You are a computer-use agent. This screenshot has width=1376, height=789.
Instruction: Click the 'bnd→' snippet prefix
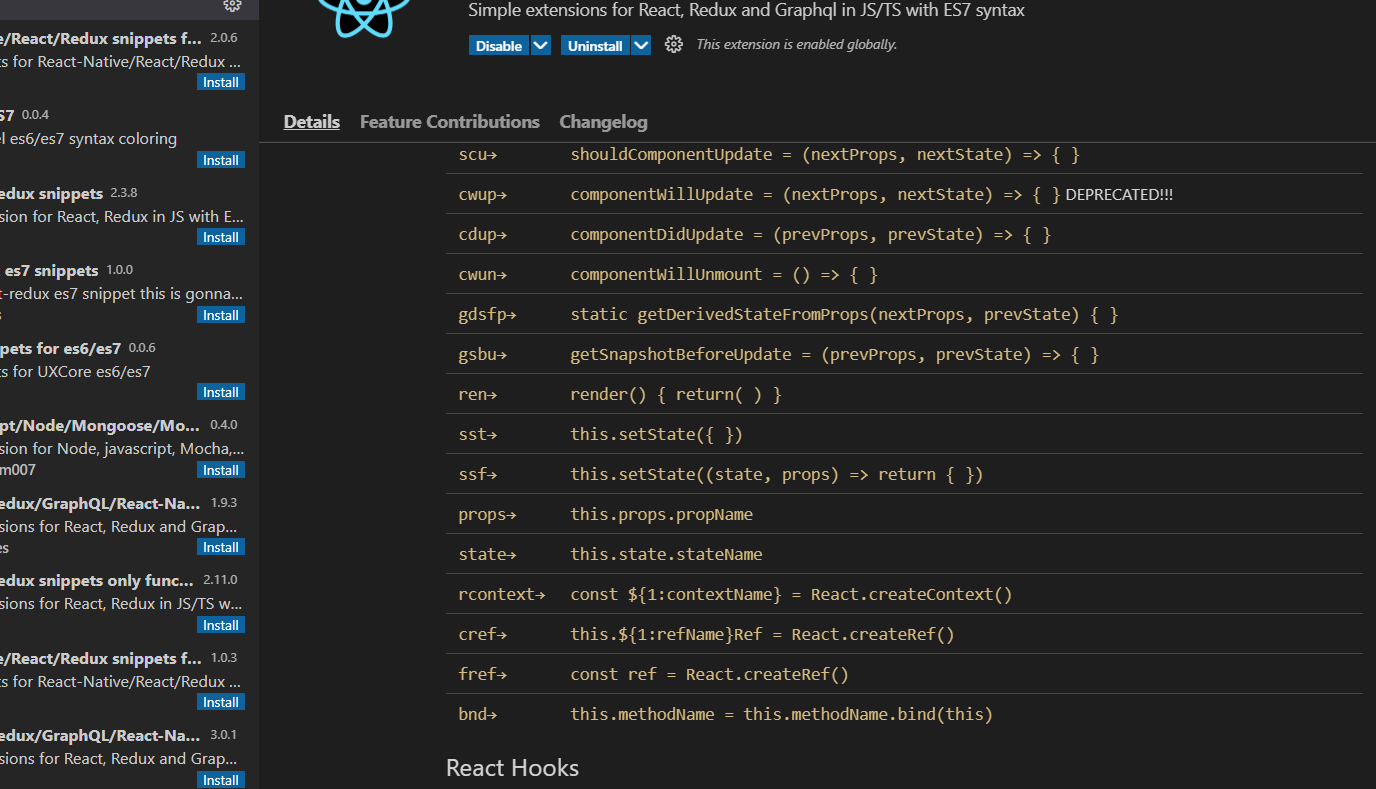(478, 715)
